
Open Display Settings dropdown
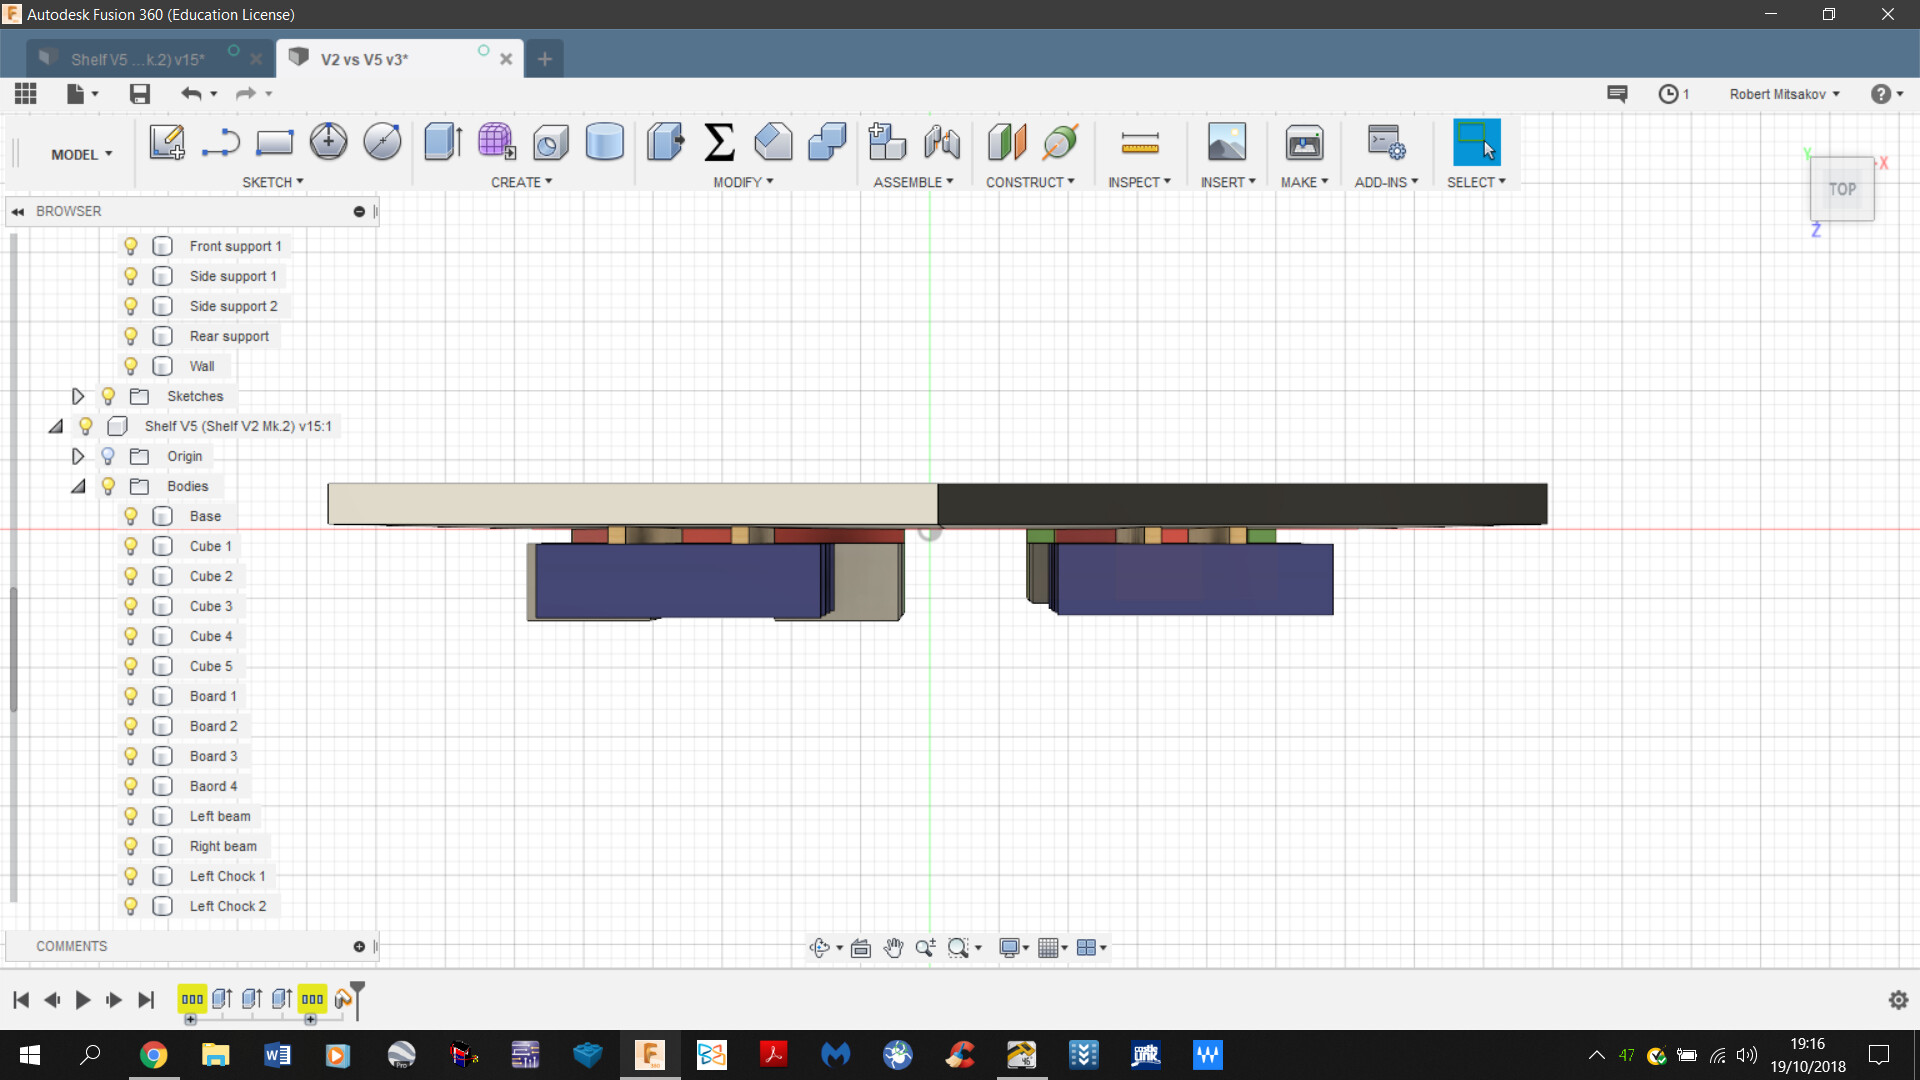[1014, 947]
